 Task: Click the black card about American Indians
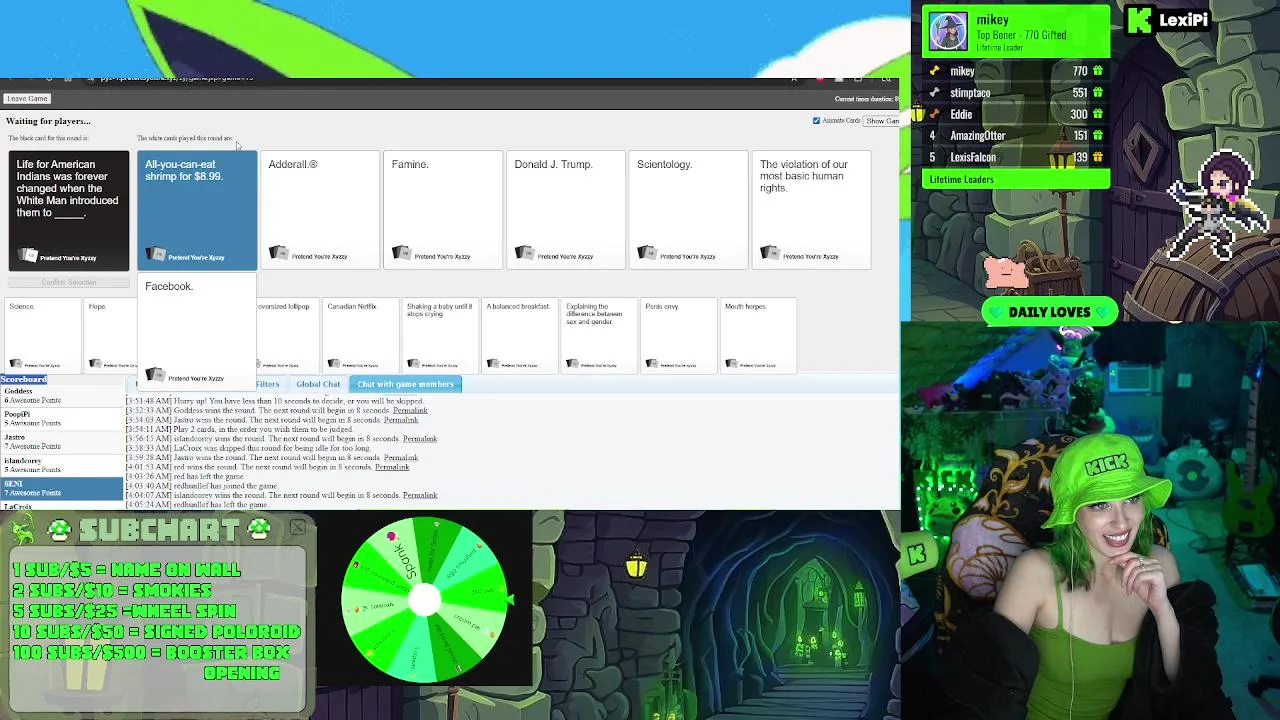click(x=69, y=210)
